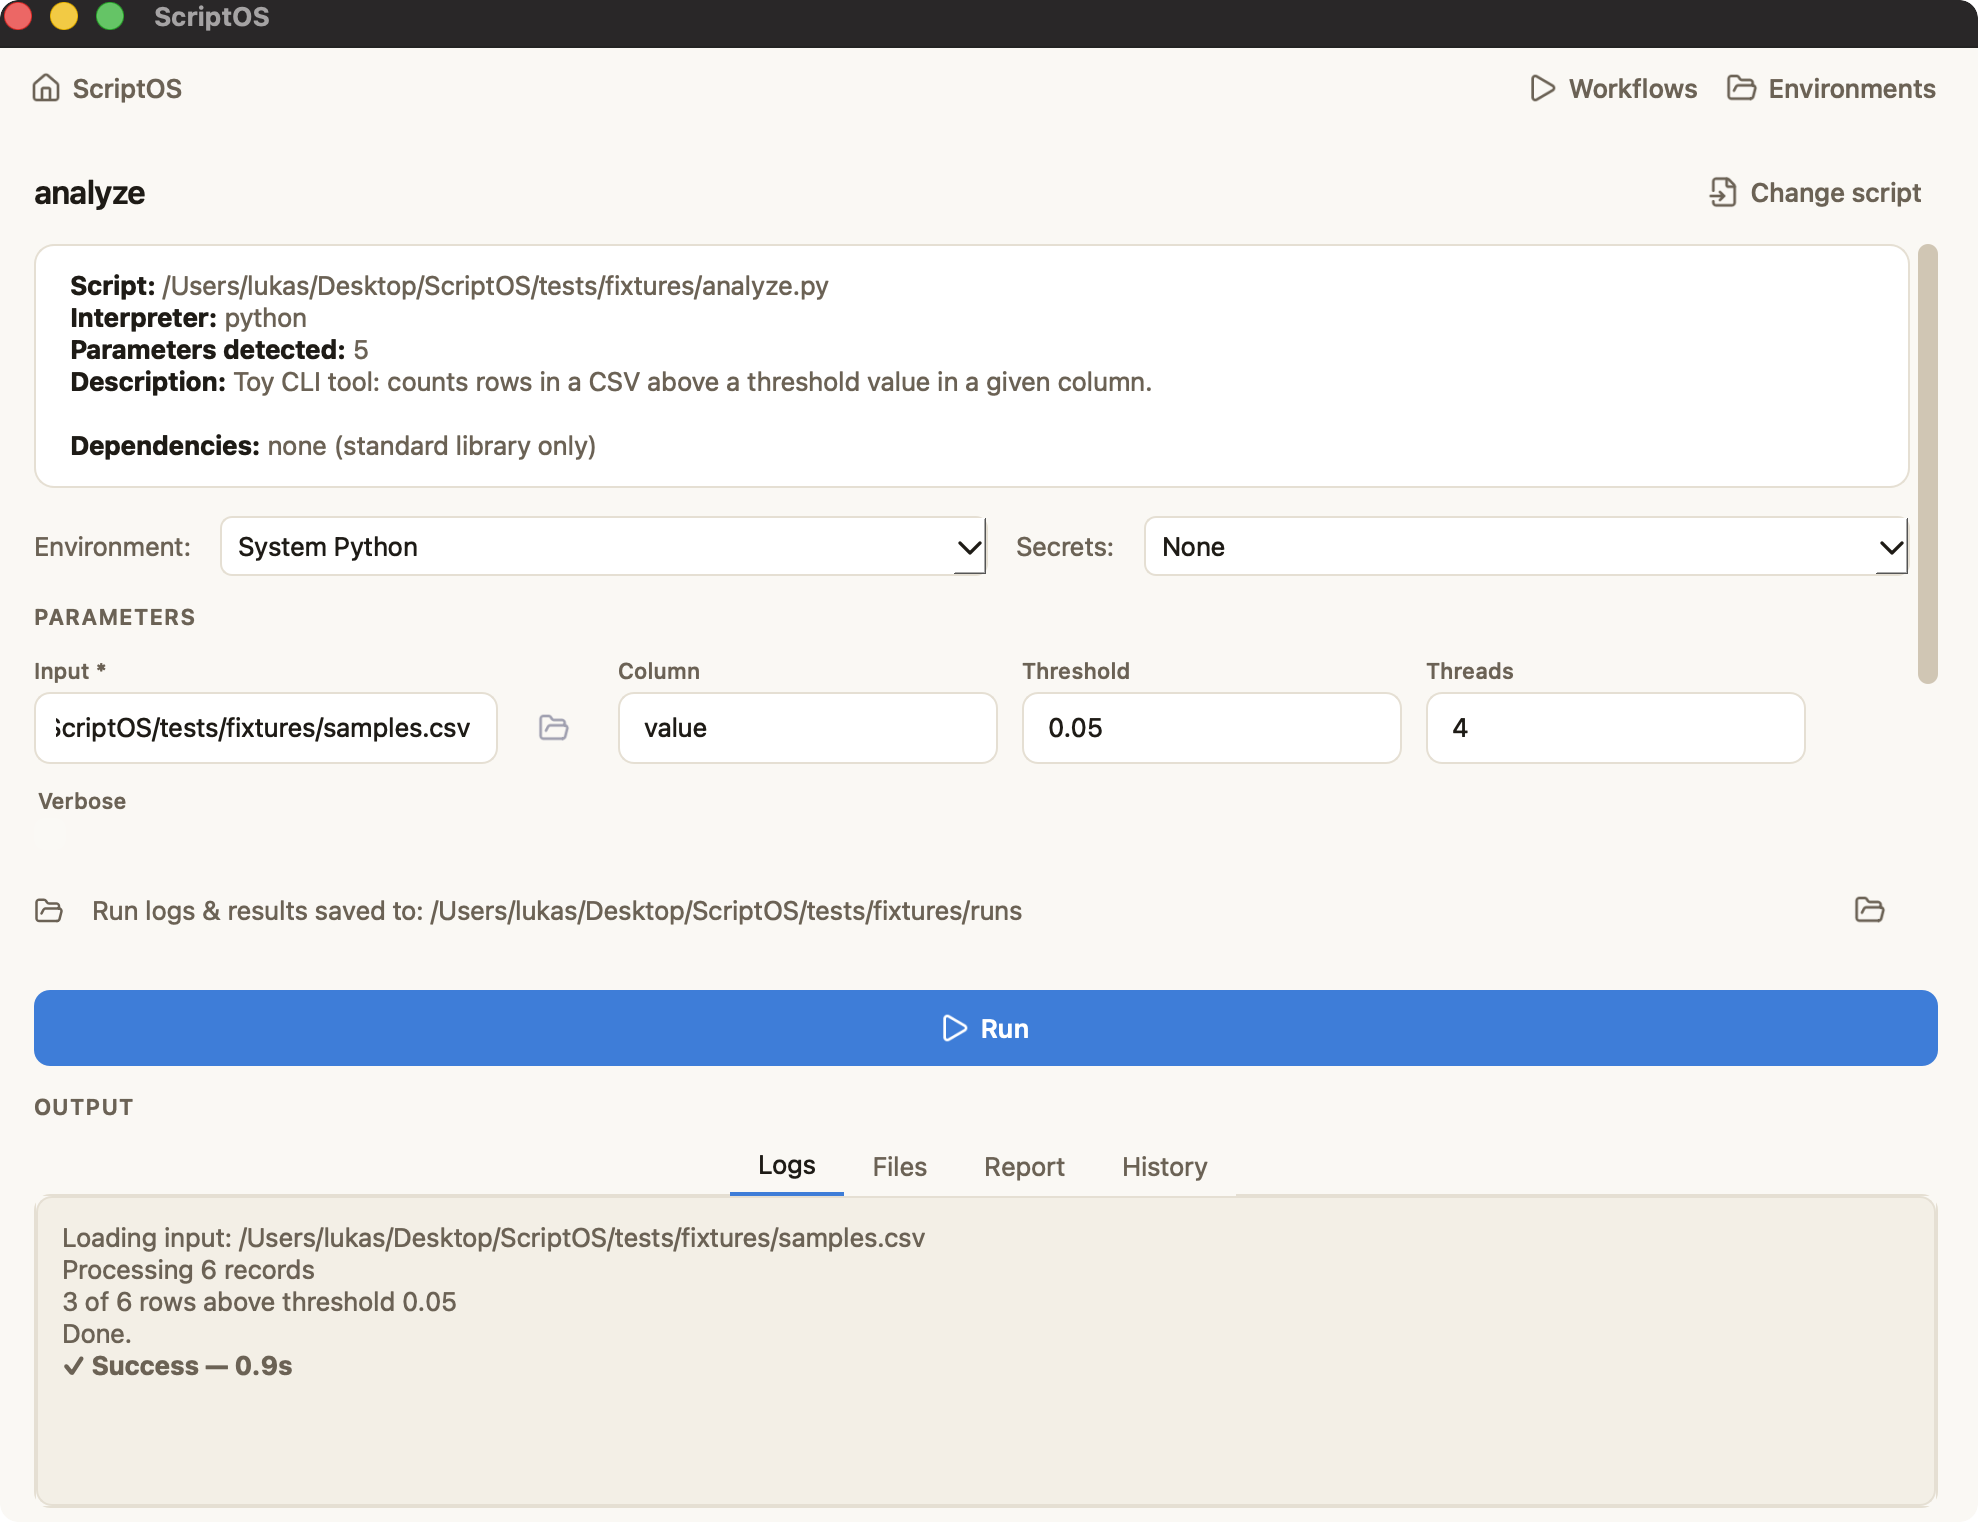Image resolution: width=1978 pixels, height=1522 pixels.
Task: Click the play icon inside Run button
Action: point(955,1028)
